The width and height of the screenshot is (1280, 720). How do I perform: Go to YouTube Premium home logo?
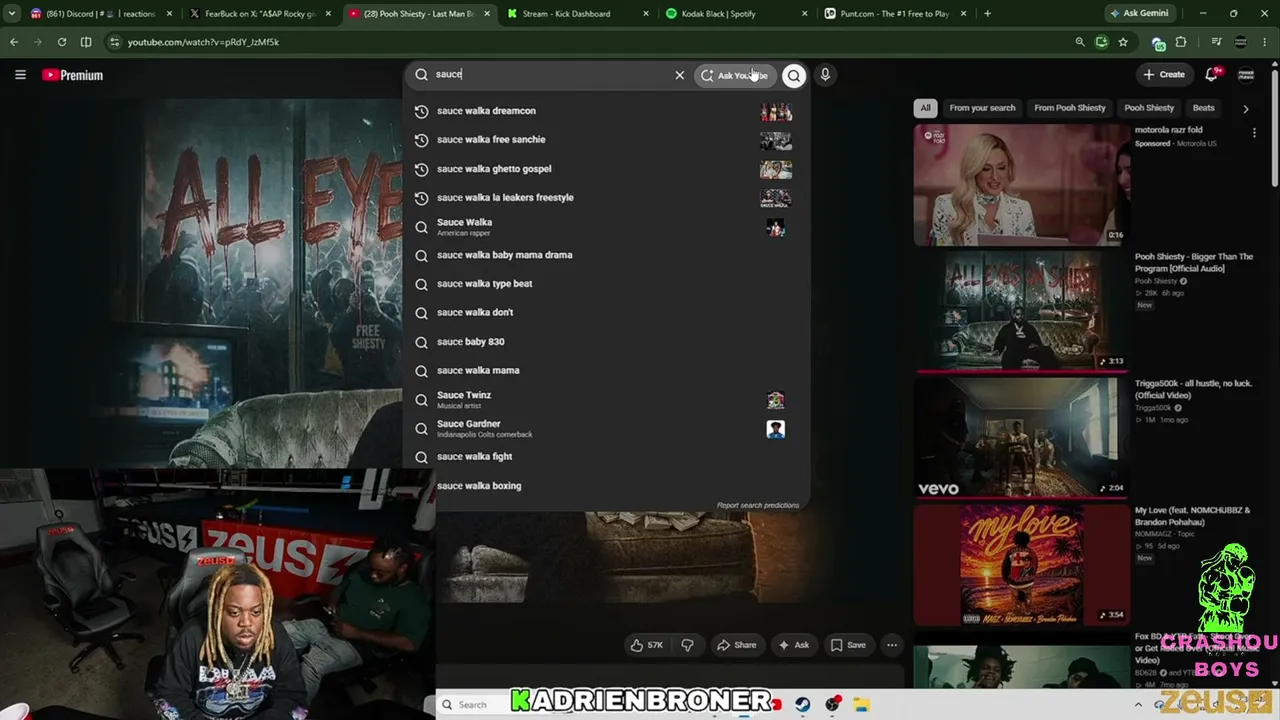click(73, 75)
